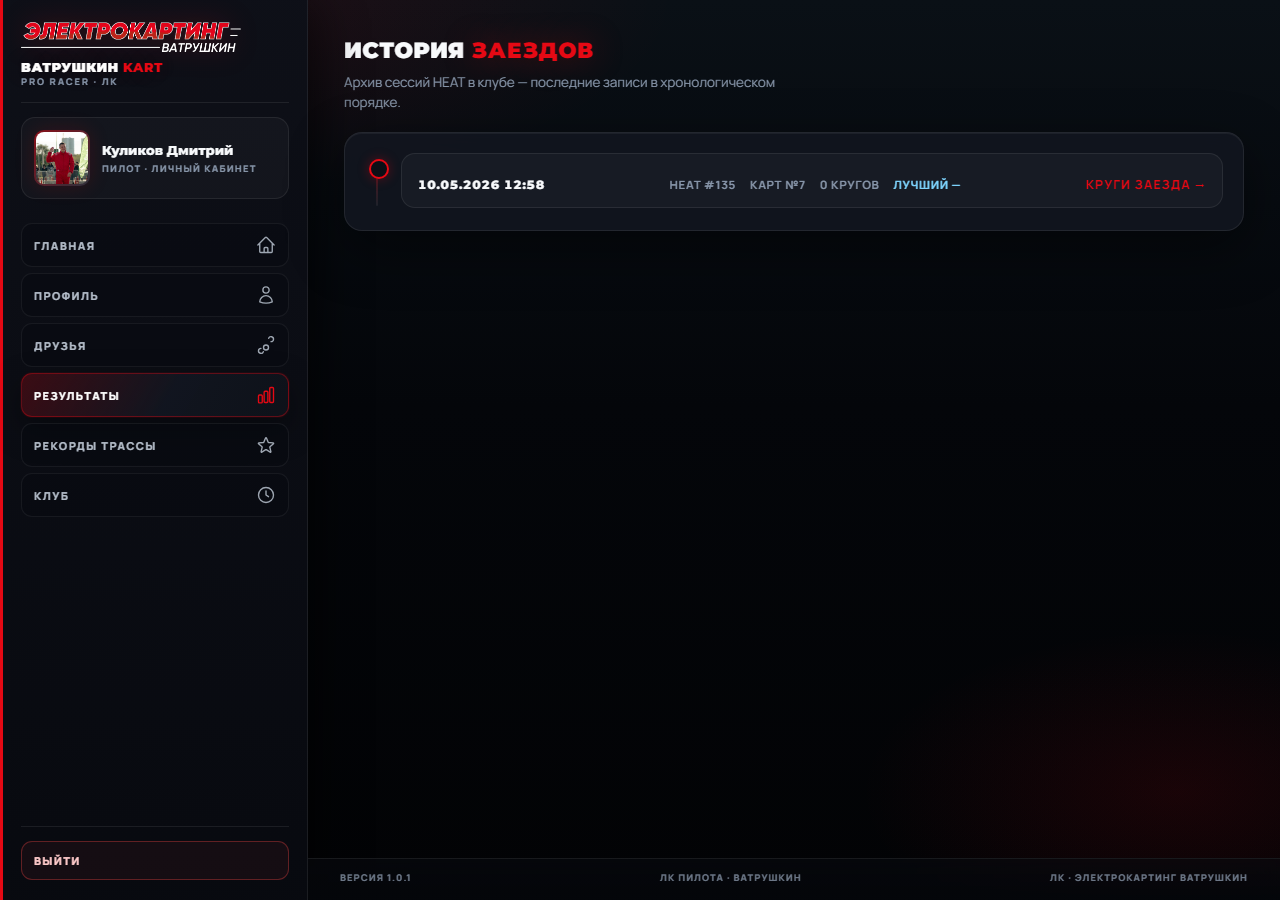Click the pilot avatar photo
The height and width of the screenshot is (900, 1280).
[62, 158]
